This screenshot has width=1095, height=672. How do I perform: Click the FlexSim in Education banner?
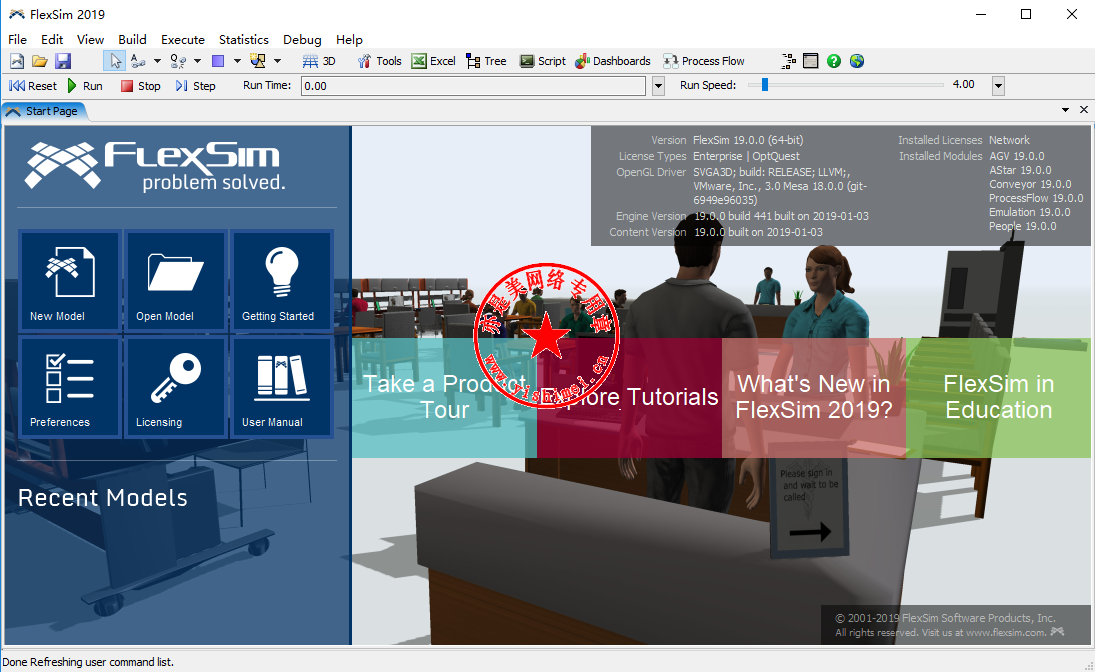click(999, 398)
